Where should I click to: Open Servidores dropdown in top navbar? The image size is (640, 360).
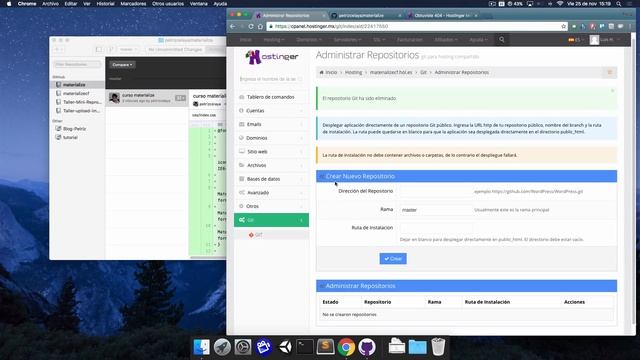[x=347, y=40]
